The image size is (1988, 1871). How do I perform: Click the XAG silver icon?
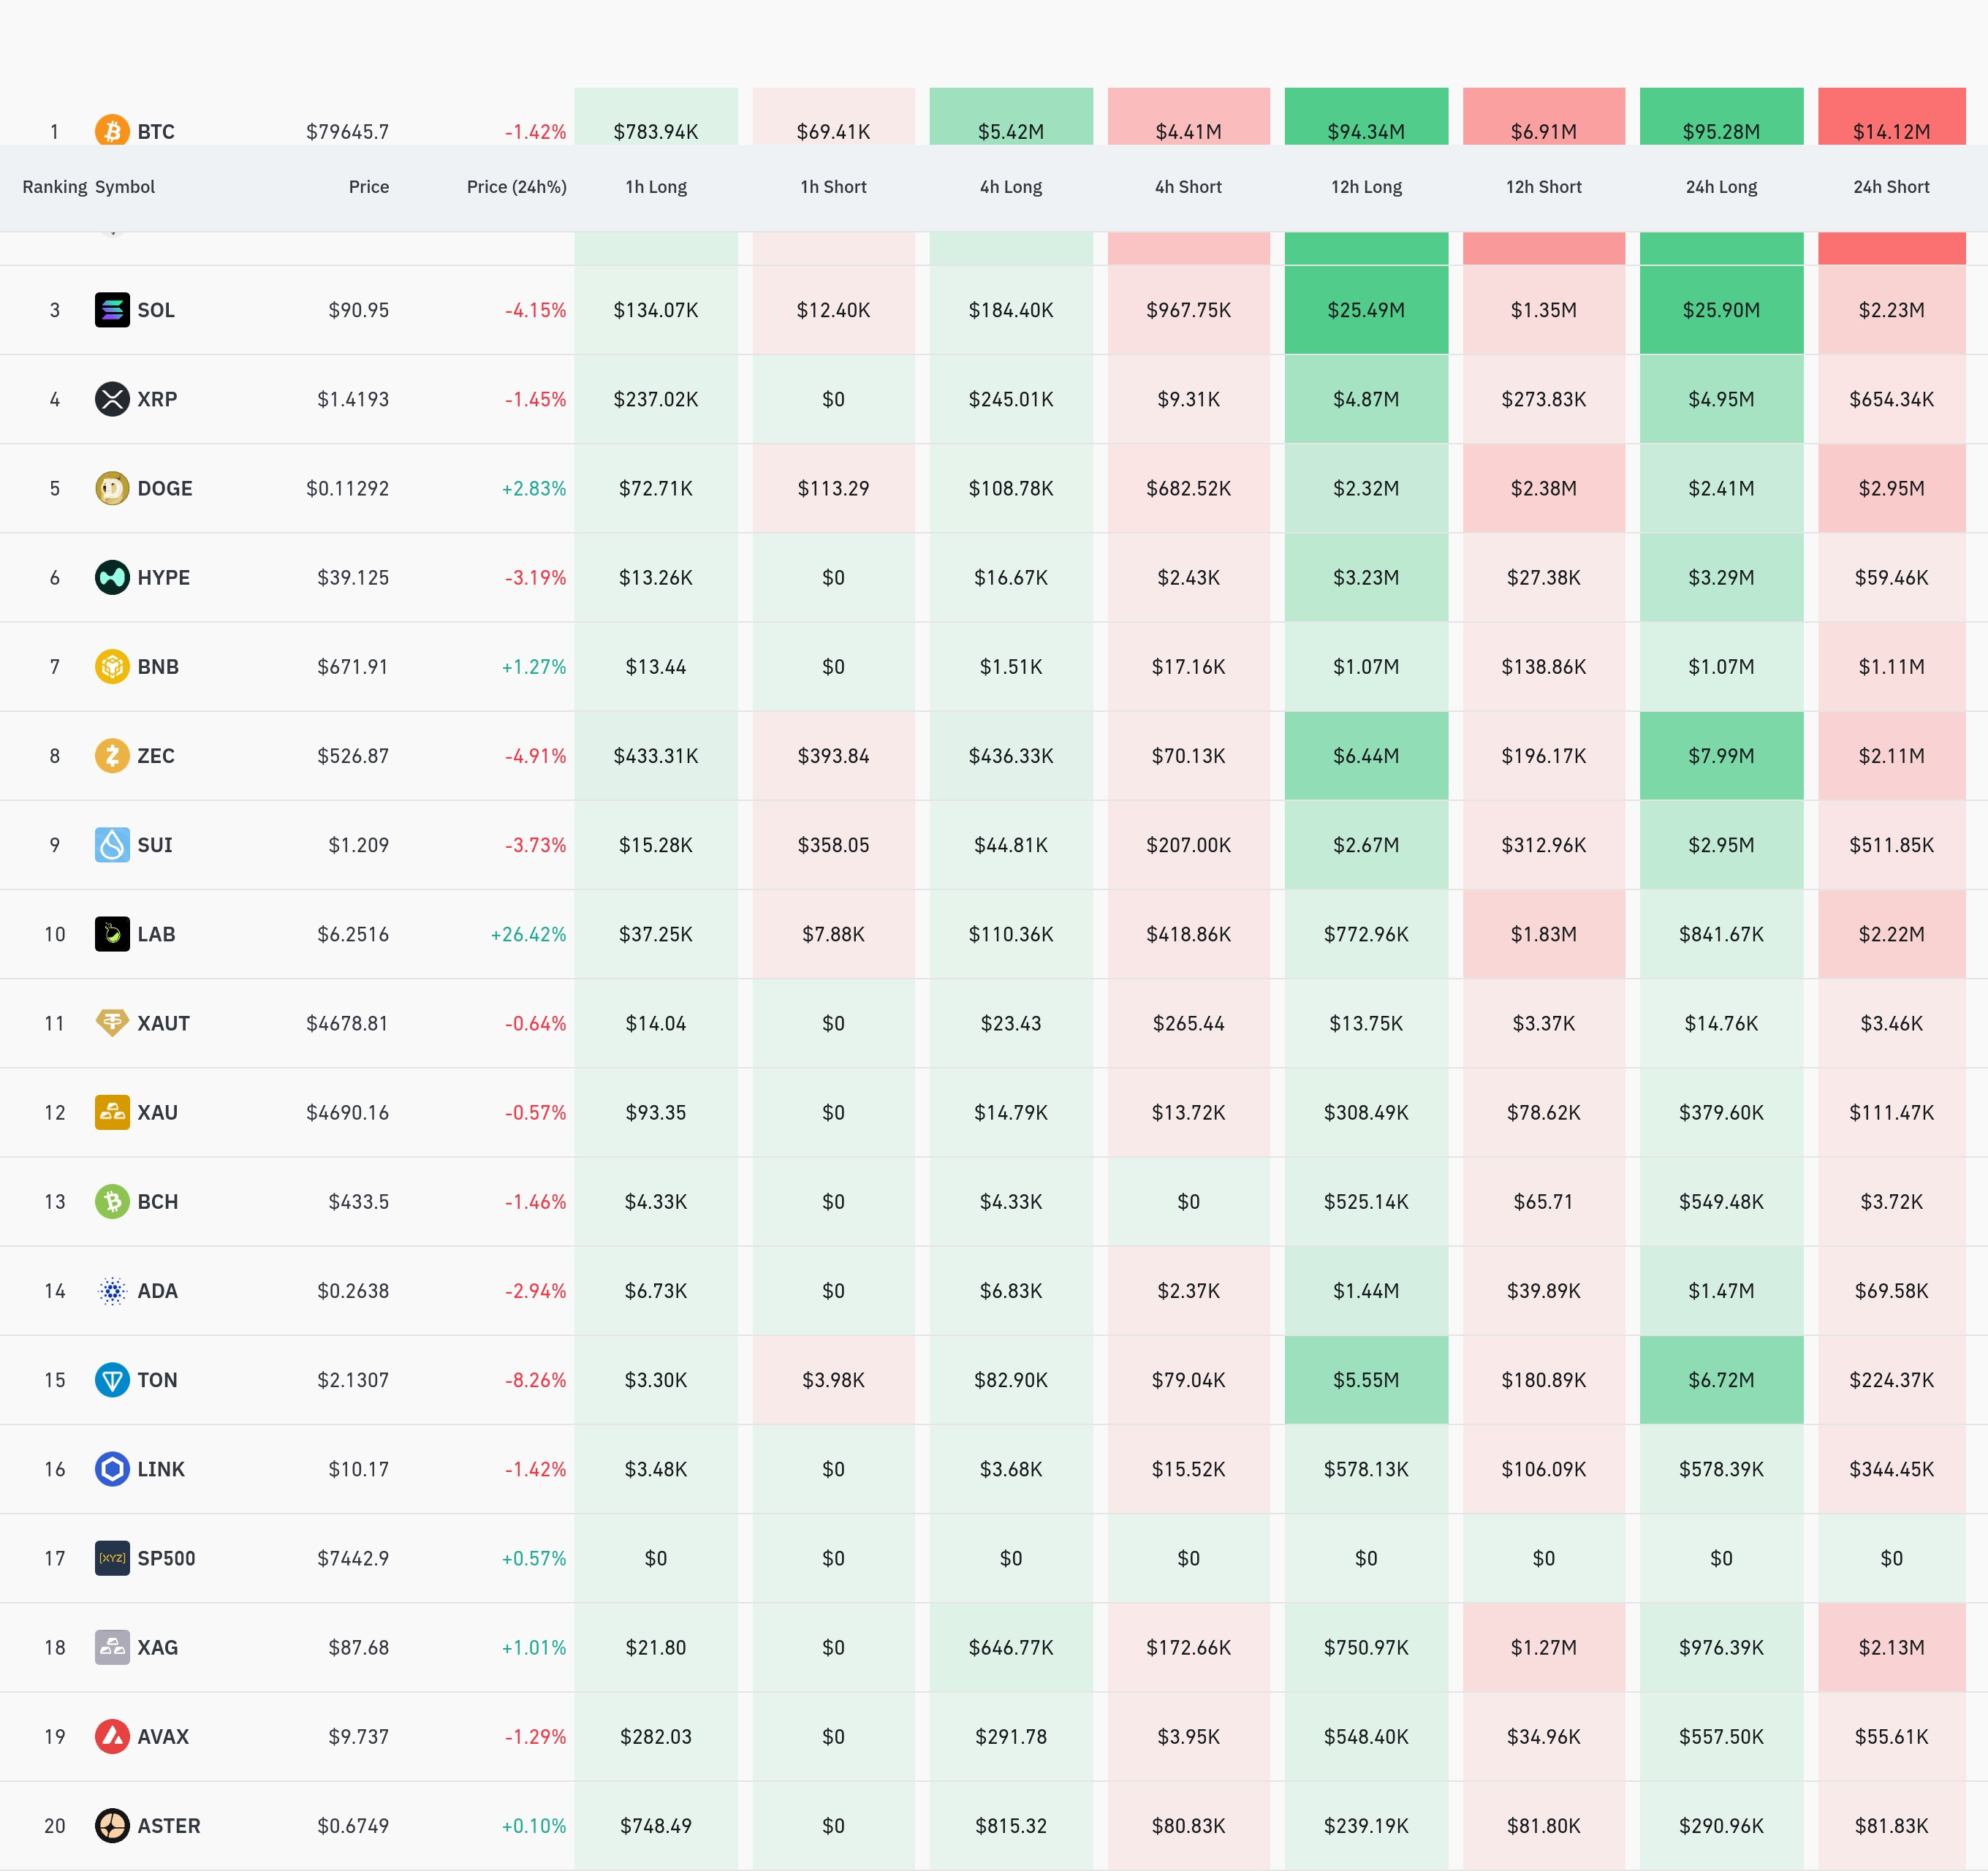point(112,1647)
